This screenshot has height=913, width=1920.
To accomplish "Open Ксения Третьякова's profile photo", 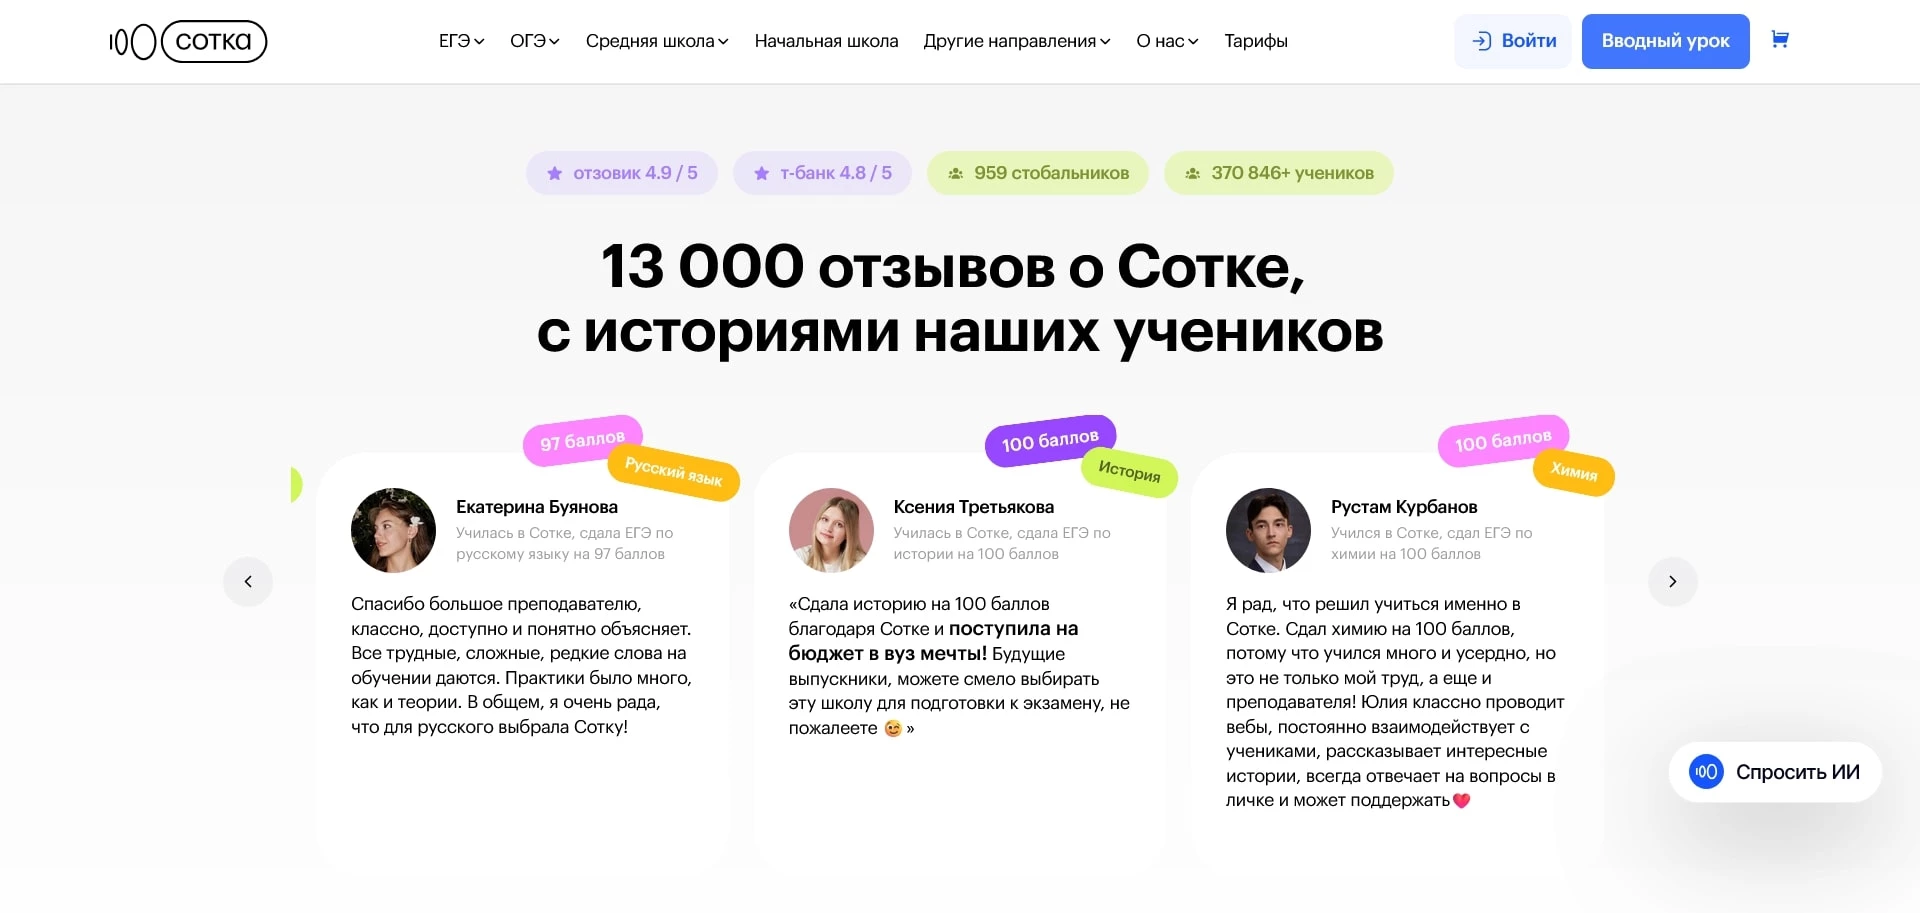I will 831,530.
